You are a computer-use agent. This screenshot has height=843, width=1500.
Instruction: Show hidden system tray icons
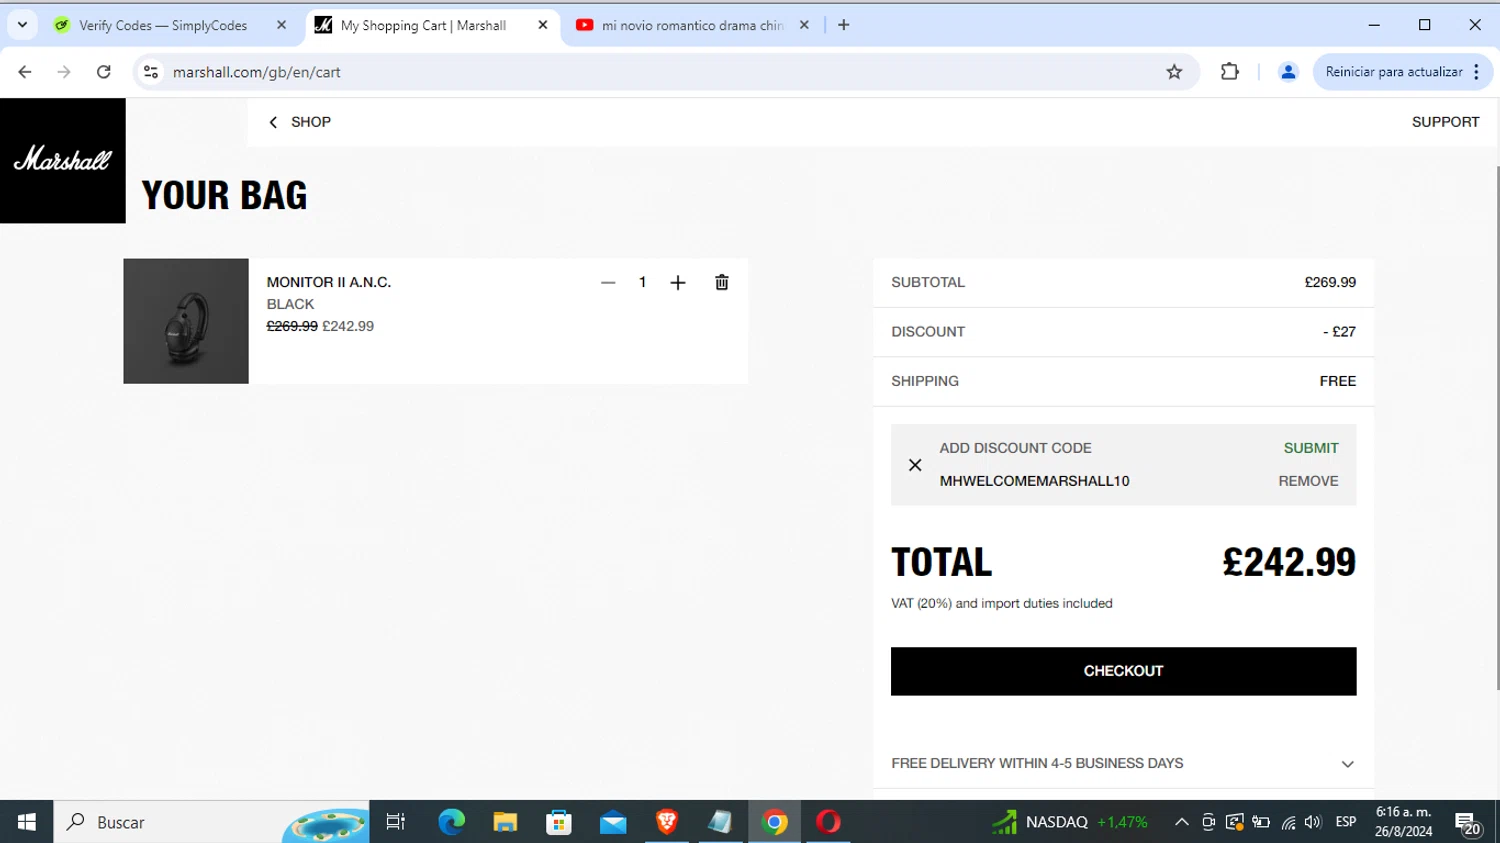click(1181, 822)
